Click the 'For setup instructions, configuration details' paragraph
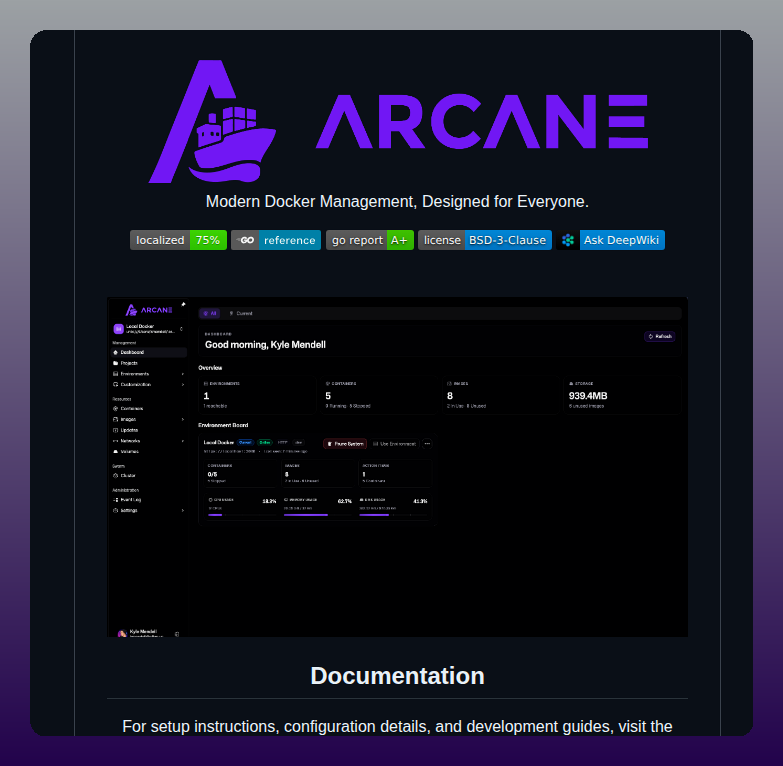 (397, 726)
